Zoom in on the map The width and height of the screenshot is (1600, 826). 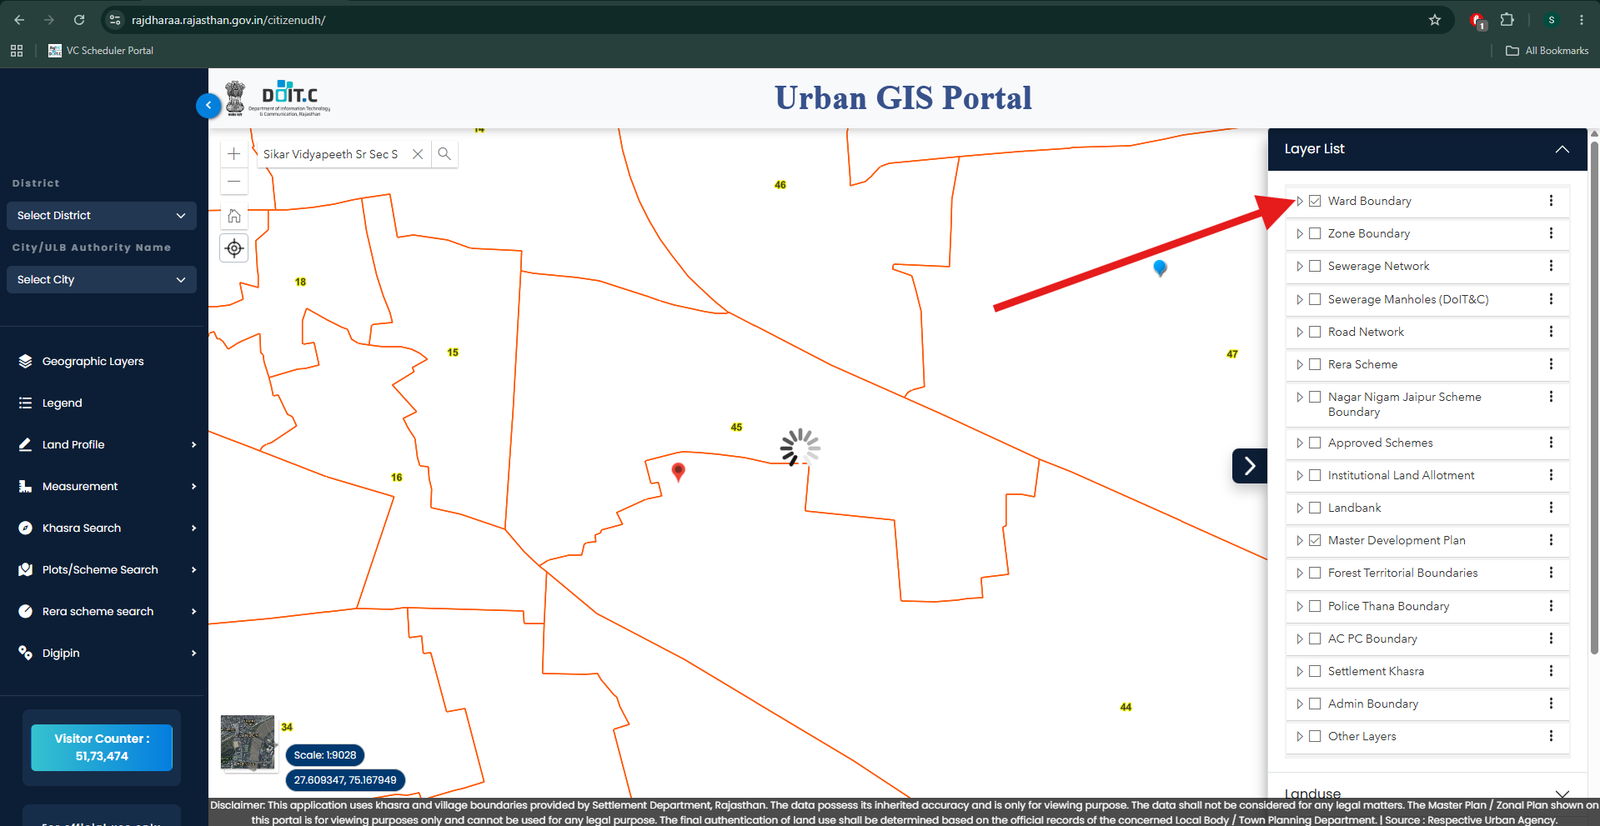pyautogui.click(x=234, y=154)
